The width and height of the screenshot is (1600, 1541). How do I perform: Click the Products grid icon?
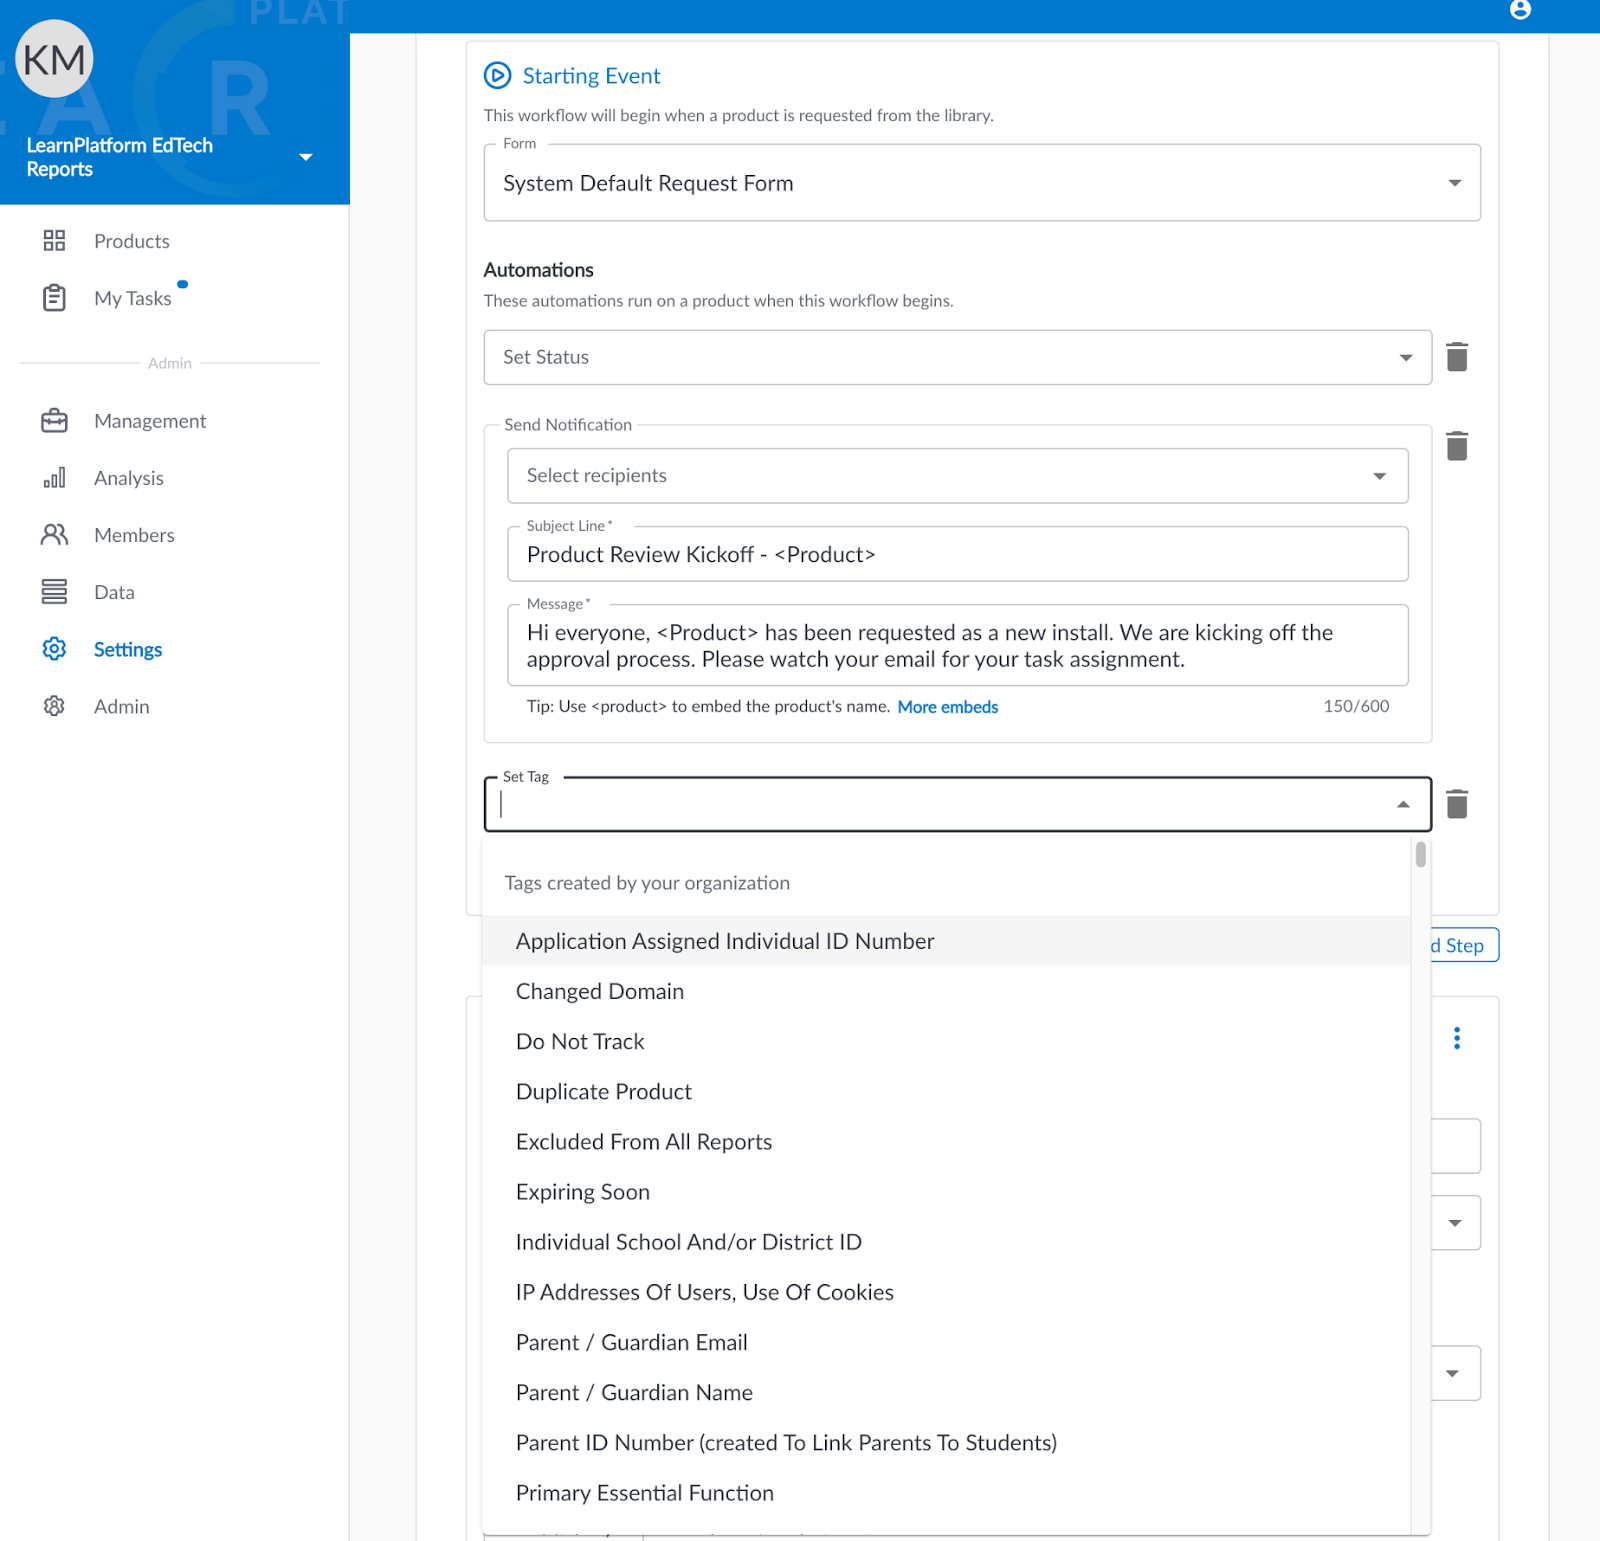(x=54, y=240)
